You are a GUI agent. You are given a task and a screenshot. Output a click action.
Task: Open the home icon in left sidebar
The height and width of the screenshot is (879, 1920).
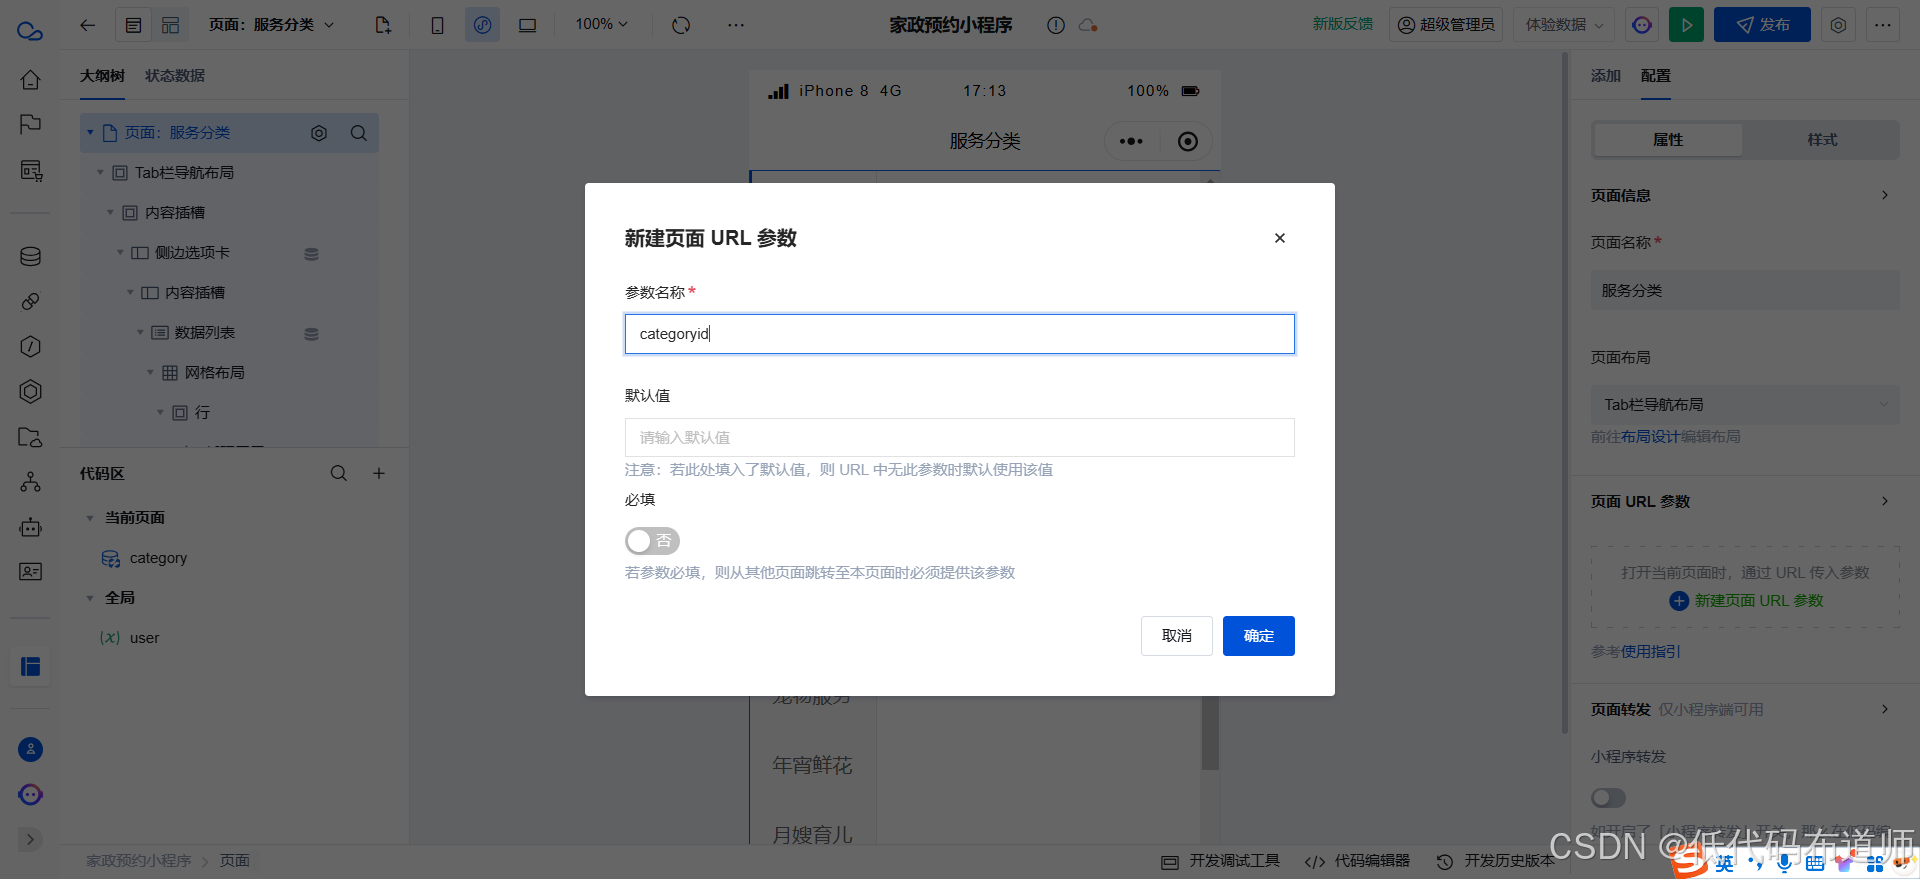[31, 79]
